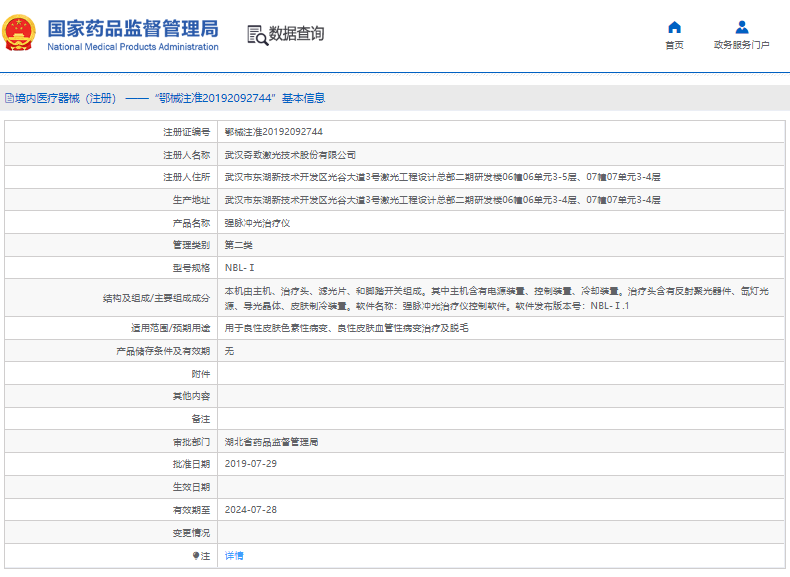
Task: Click the 变更情况 row label
Action: [x=191, y=533]
